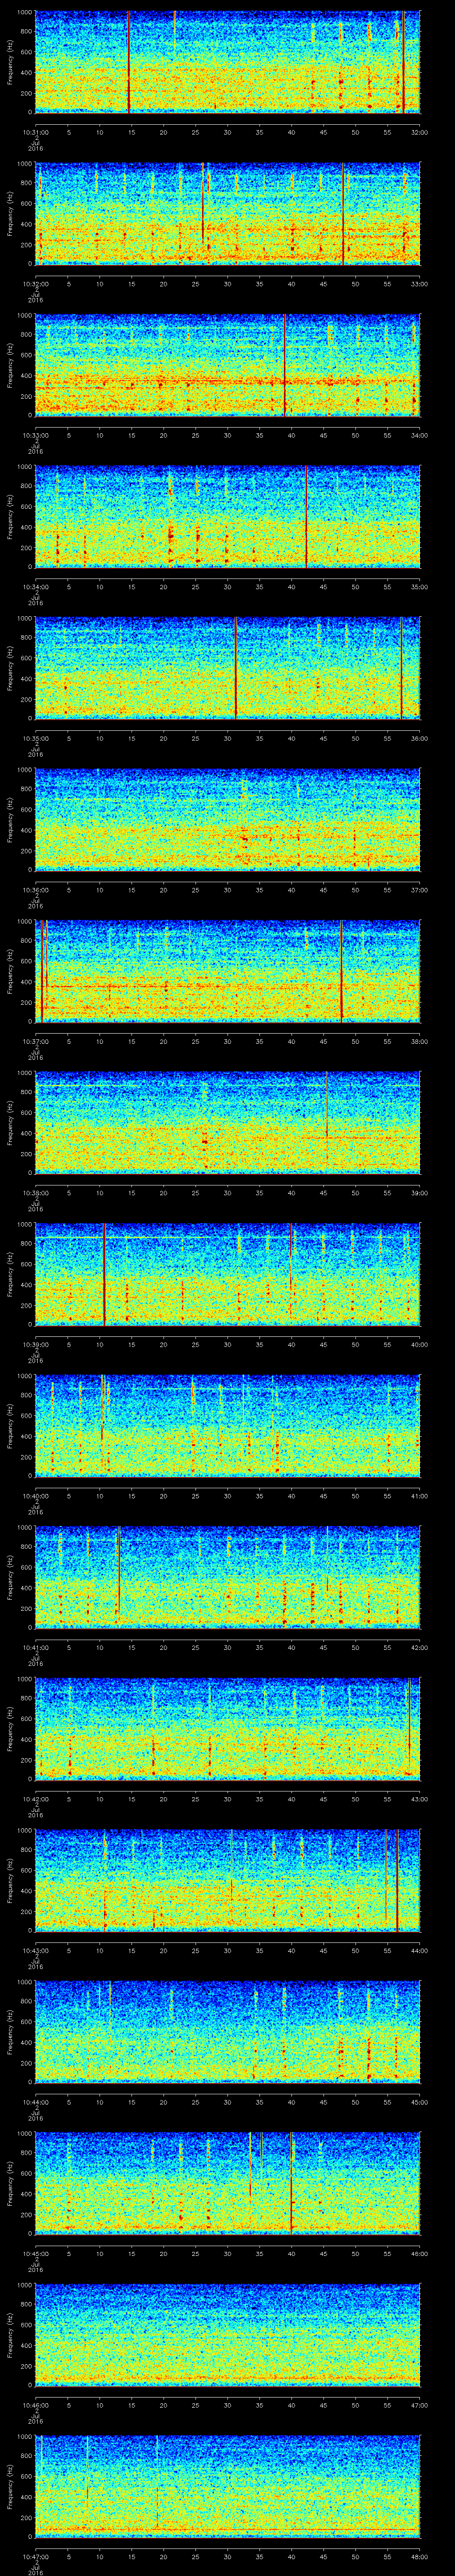Select the 10:33:00 timestamp text
455x2576 pixels.
pos(36,434)
